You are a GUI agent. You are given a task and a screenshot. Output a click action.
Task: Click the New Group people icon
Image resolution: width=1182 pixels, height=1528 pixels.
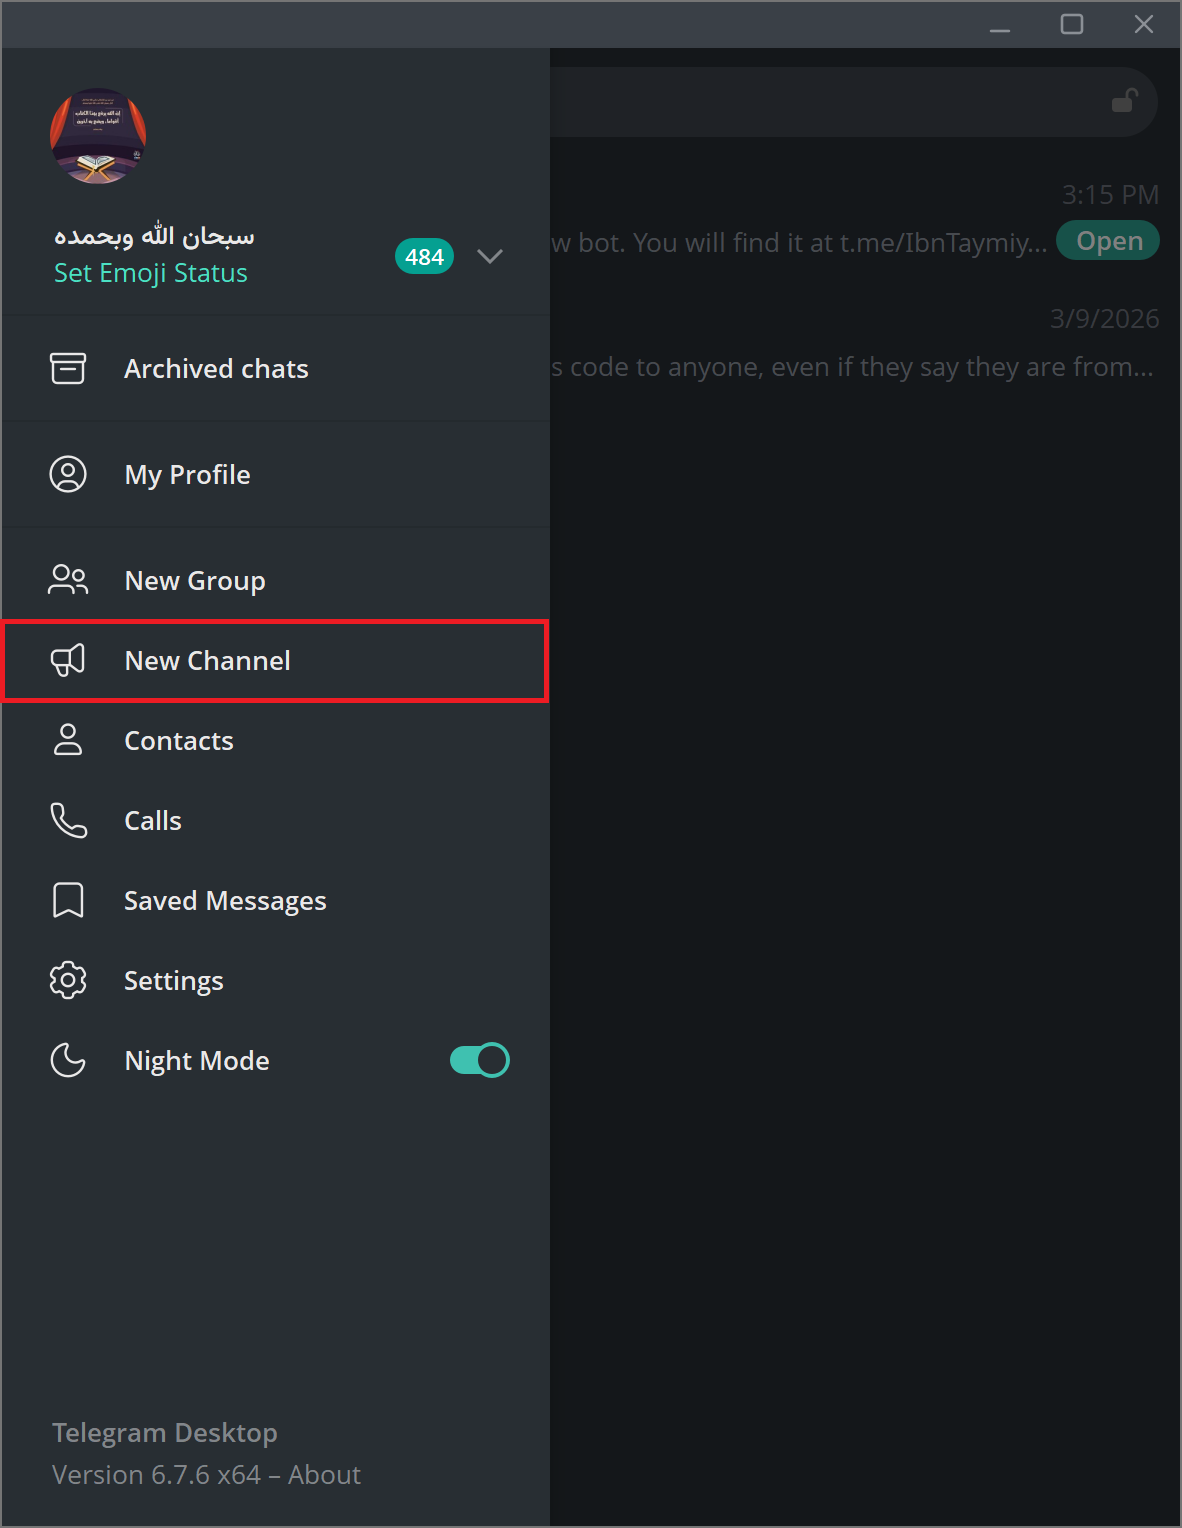pyautogui.click(x=68, y=580)
